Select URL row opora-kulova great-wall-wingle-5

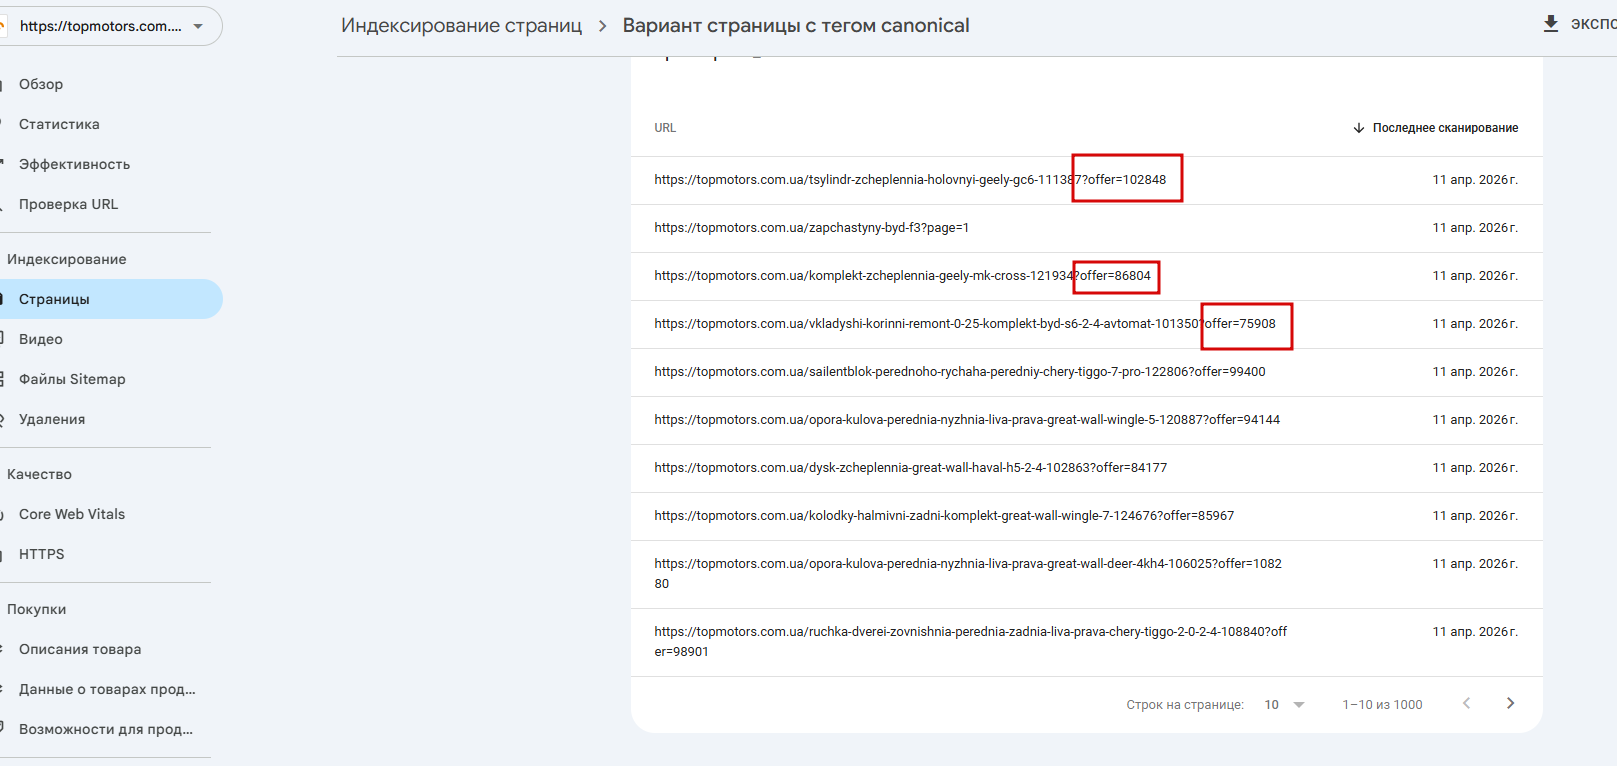pyautogui.click(x=1086, y=420)
